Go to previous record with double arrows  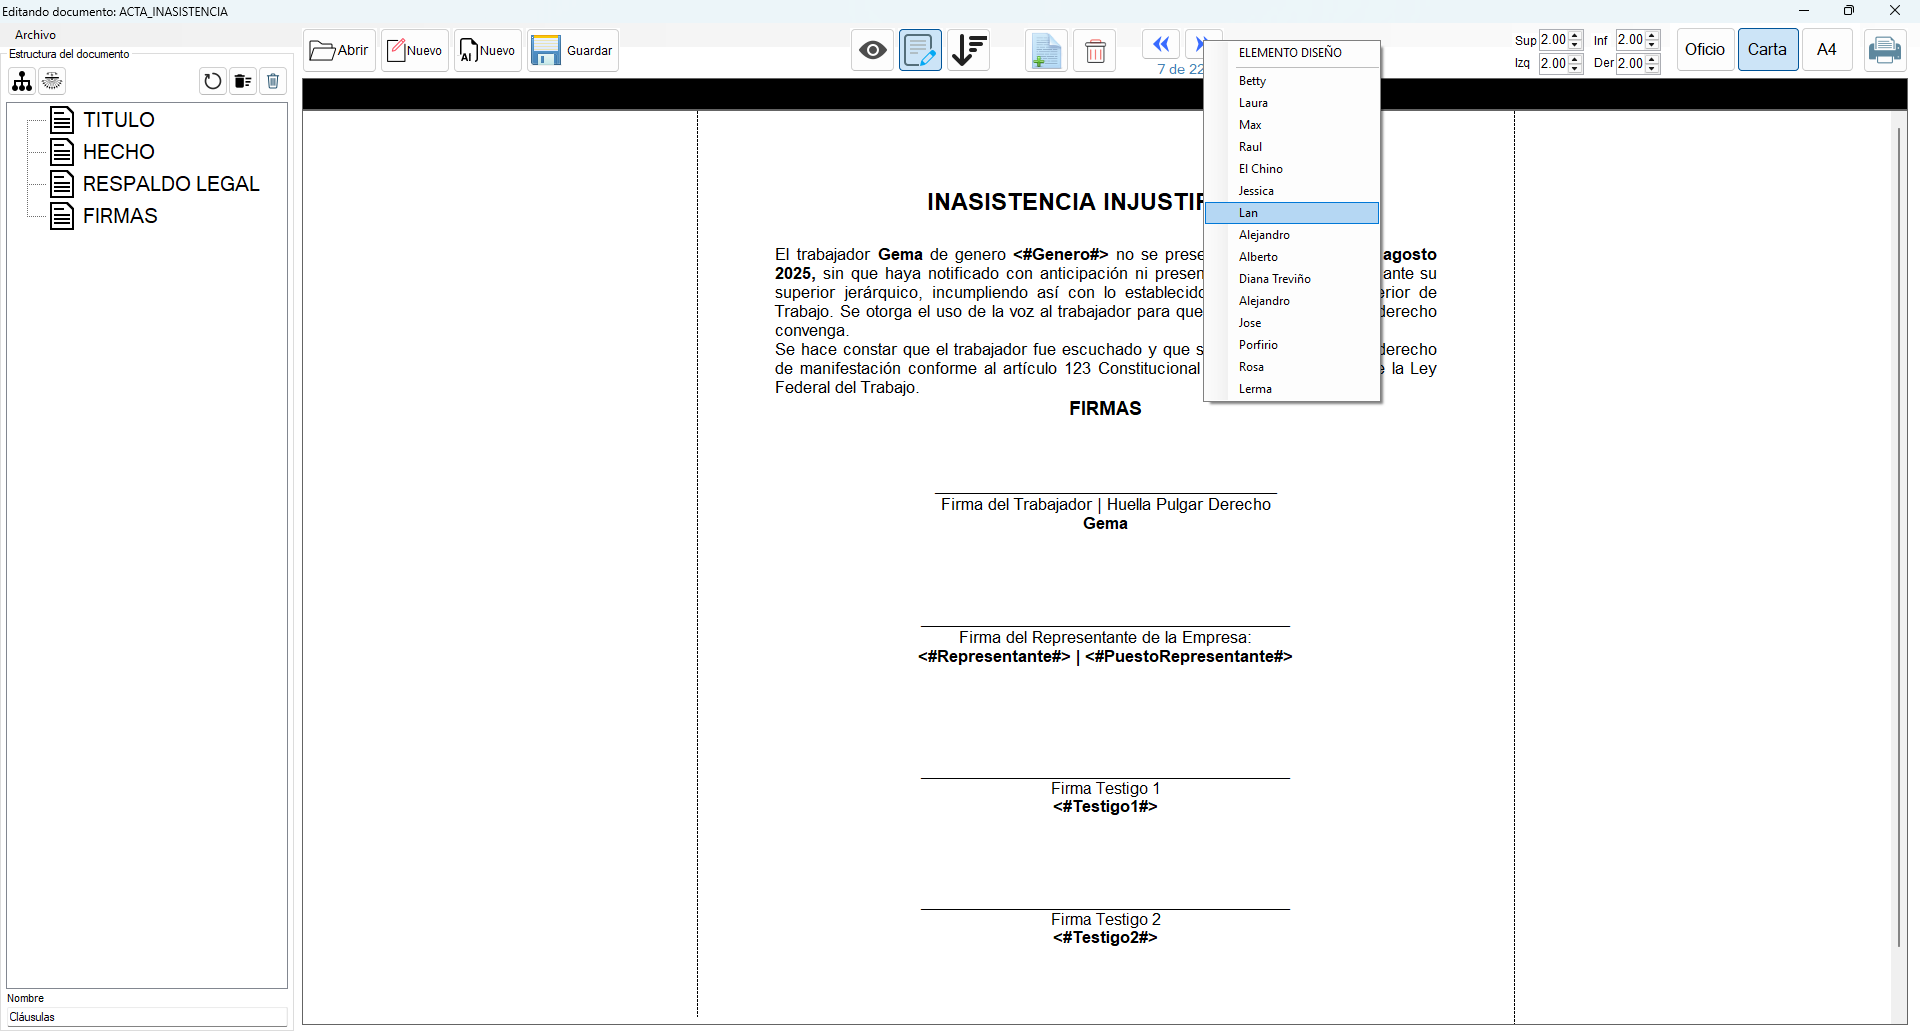(1161, 44)
